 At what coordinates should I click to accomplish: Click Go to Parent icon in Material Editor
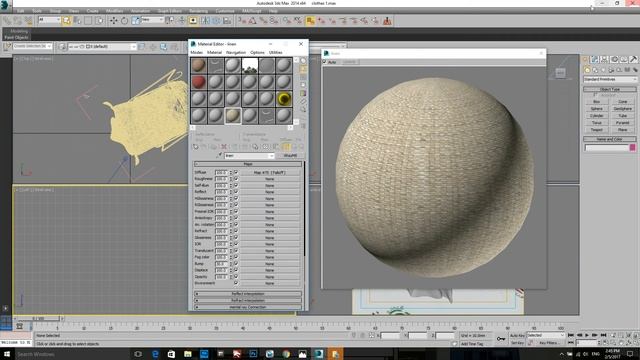(294, 147)
